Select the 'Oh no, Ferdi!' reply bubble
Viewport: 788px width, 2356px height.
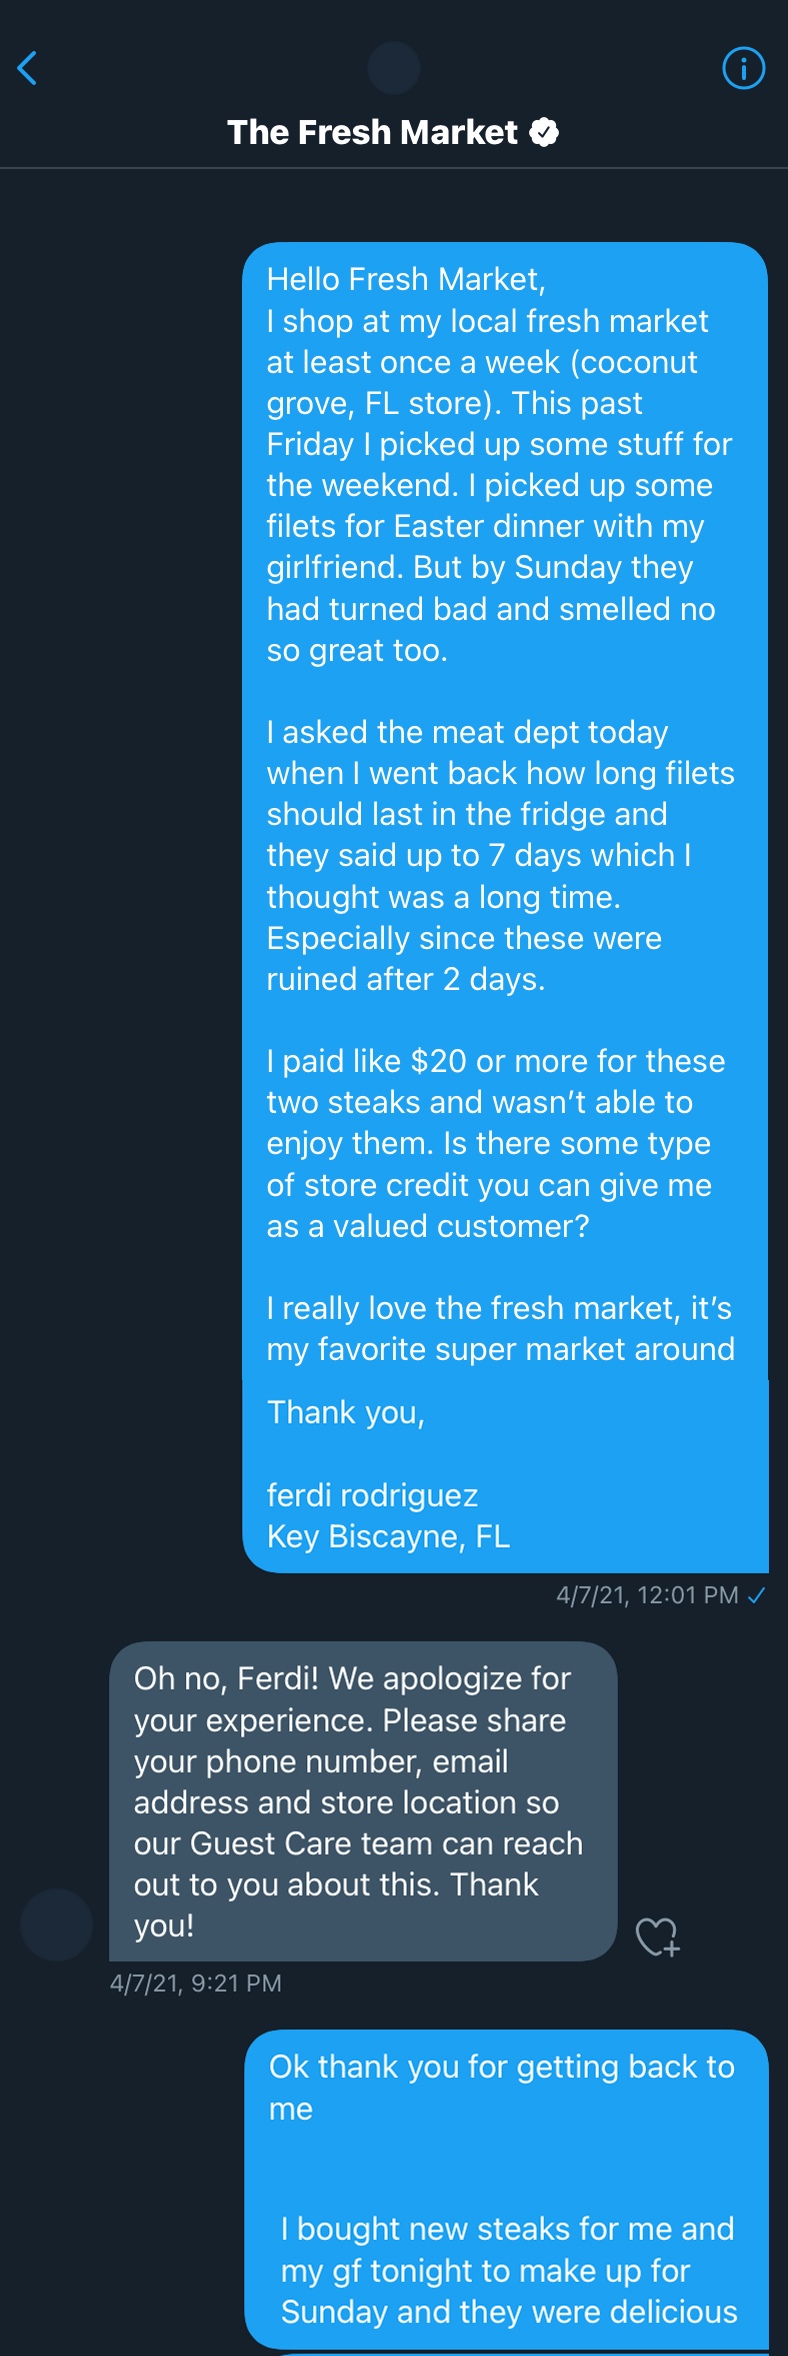[363, 1801]
